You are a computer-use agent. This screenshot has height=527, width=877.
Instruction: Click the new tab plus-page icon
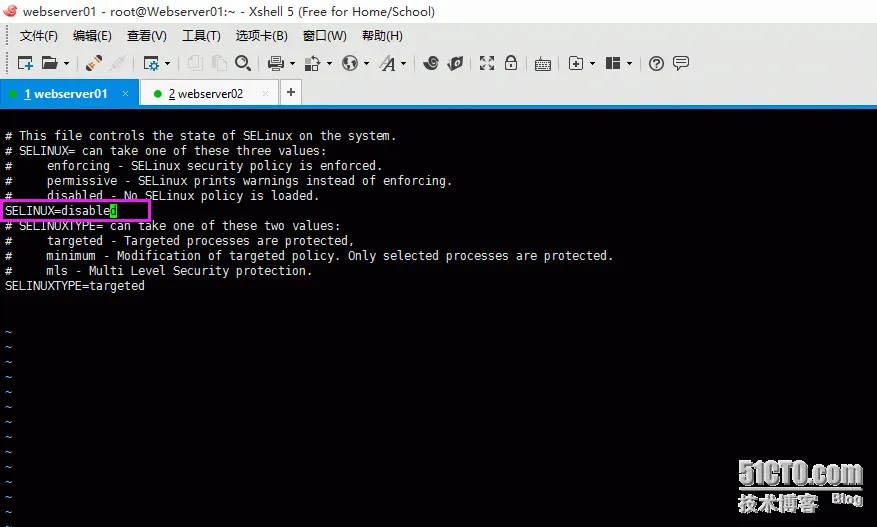coord(576,63)
